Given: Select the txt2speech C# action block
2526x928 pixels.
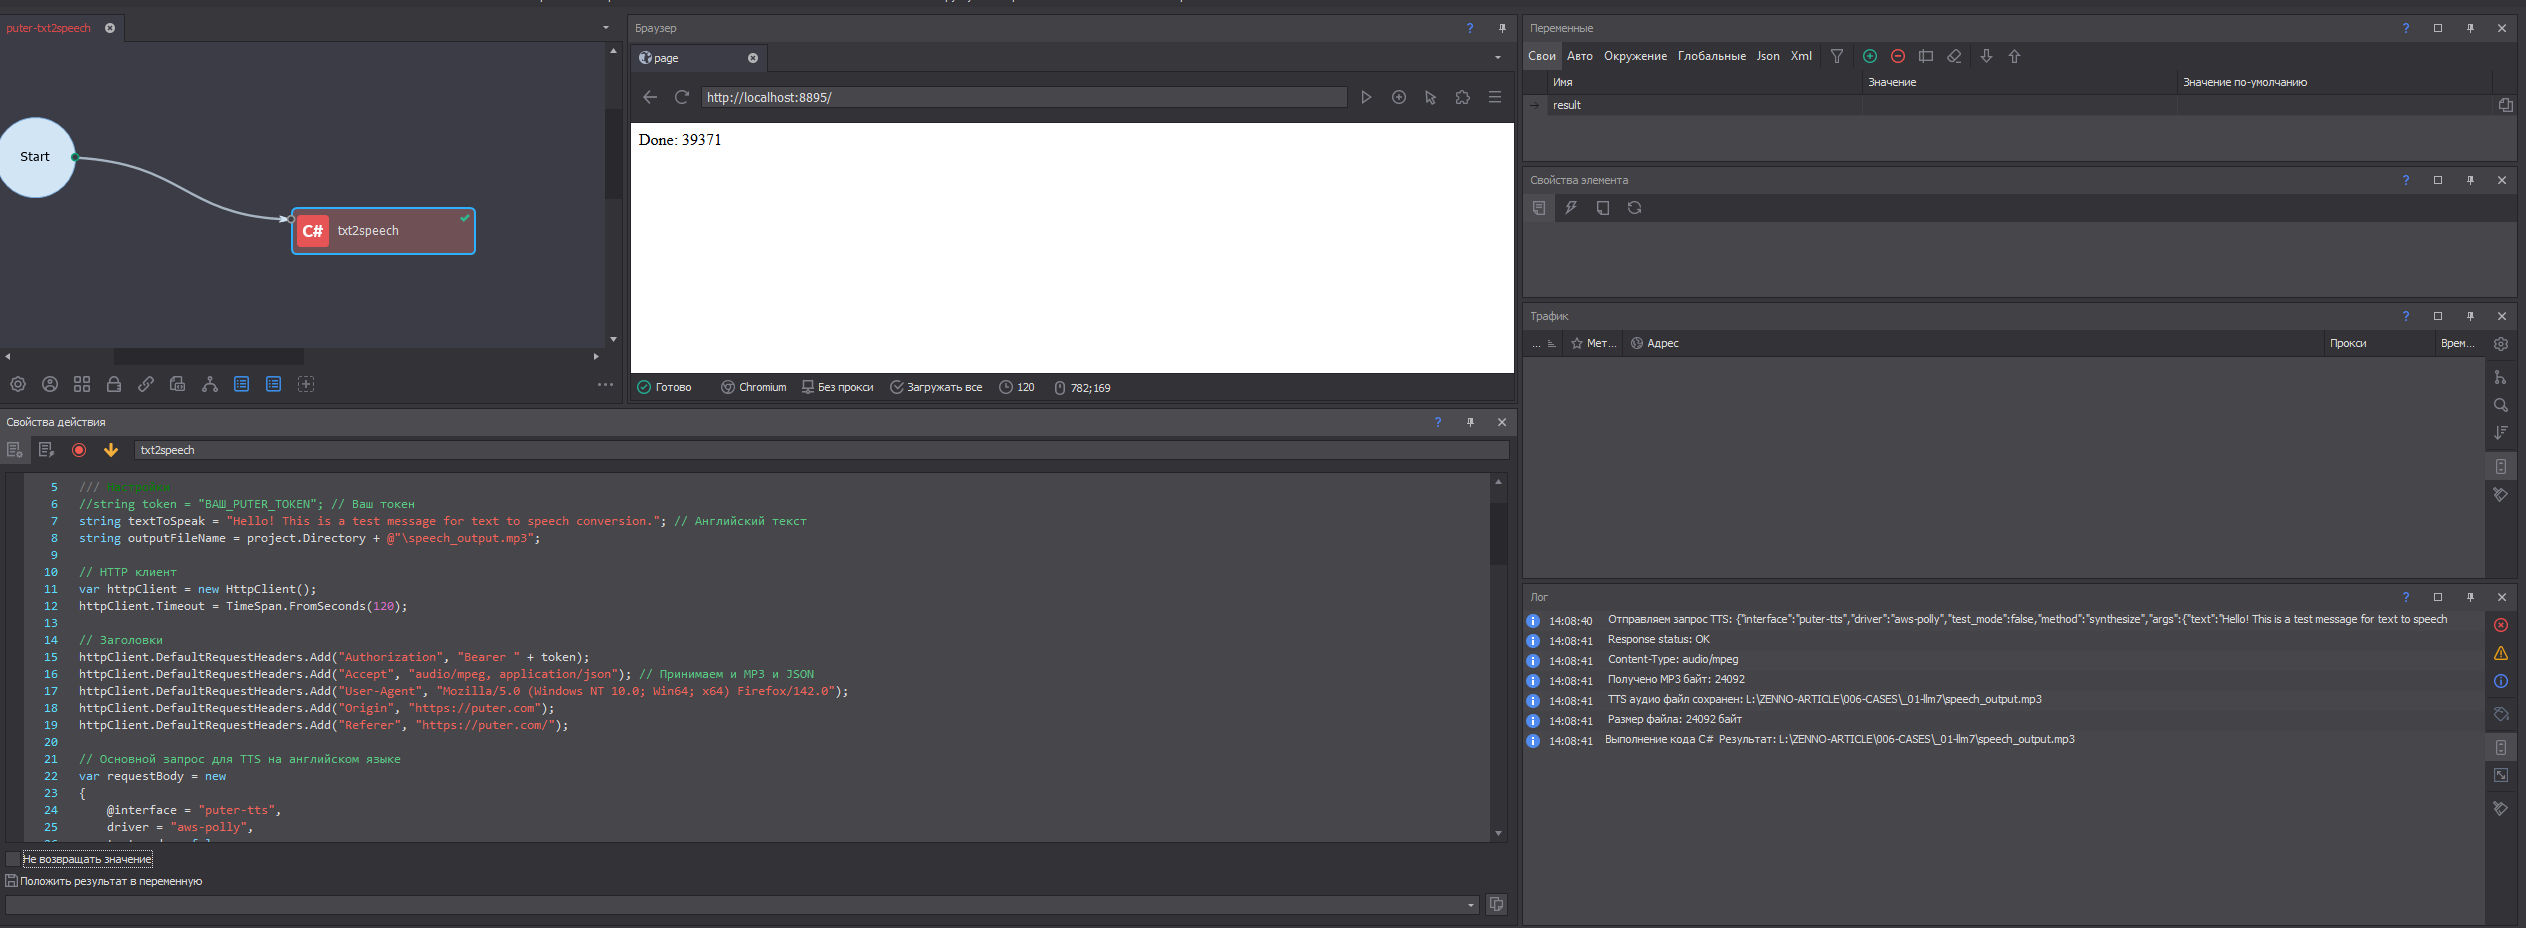Looking at the screenshot, I should pos(383,231).
